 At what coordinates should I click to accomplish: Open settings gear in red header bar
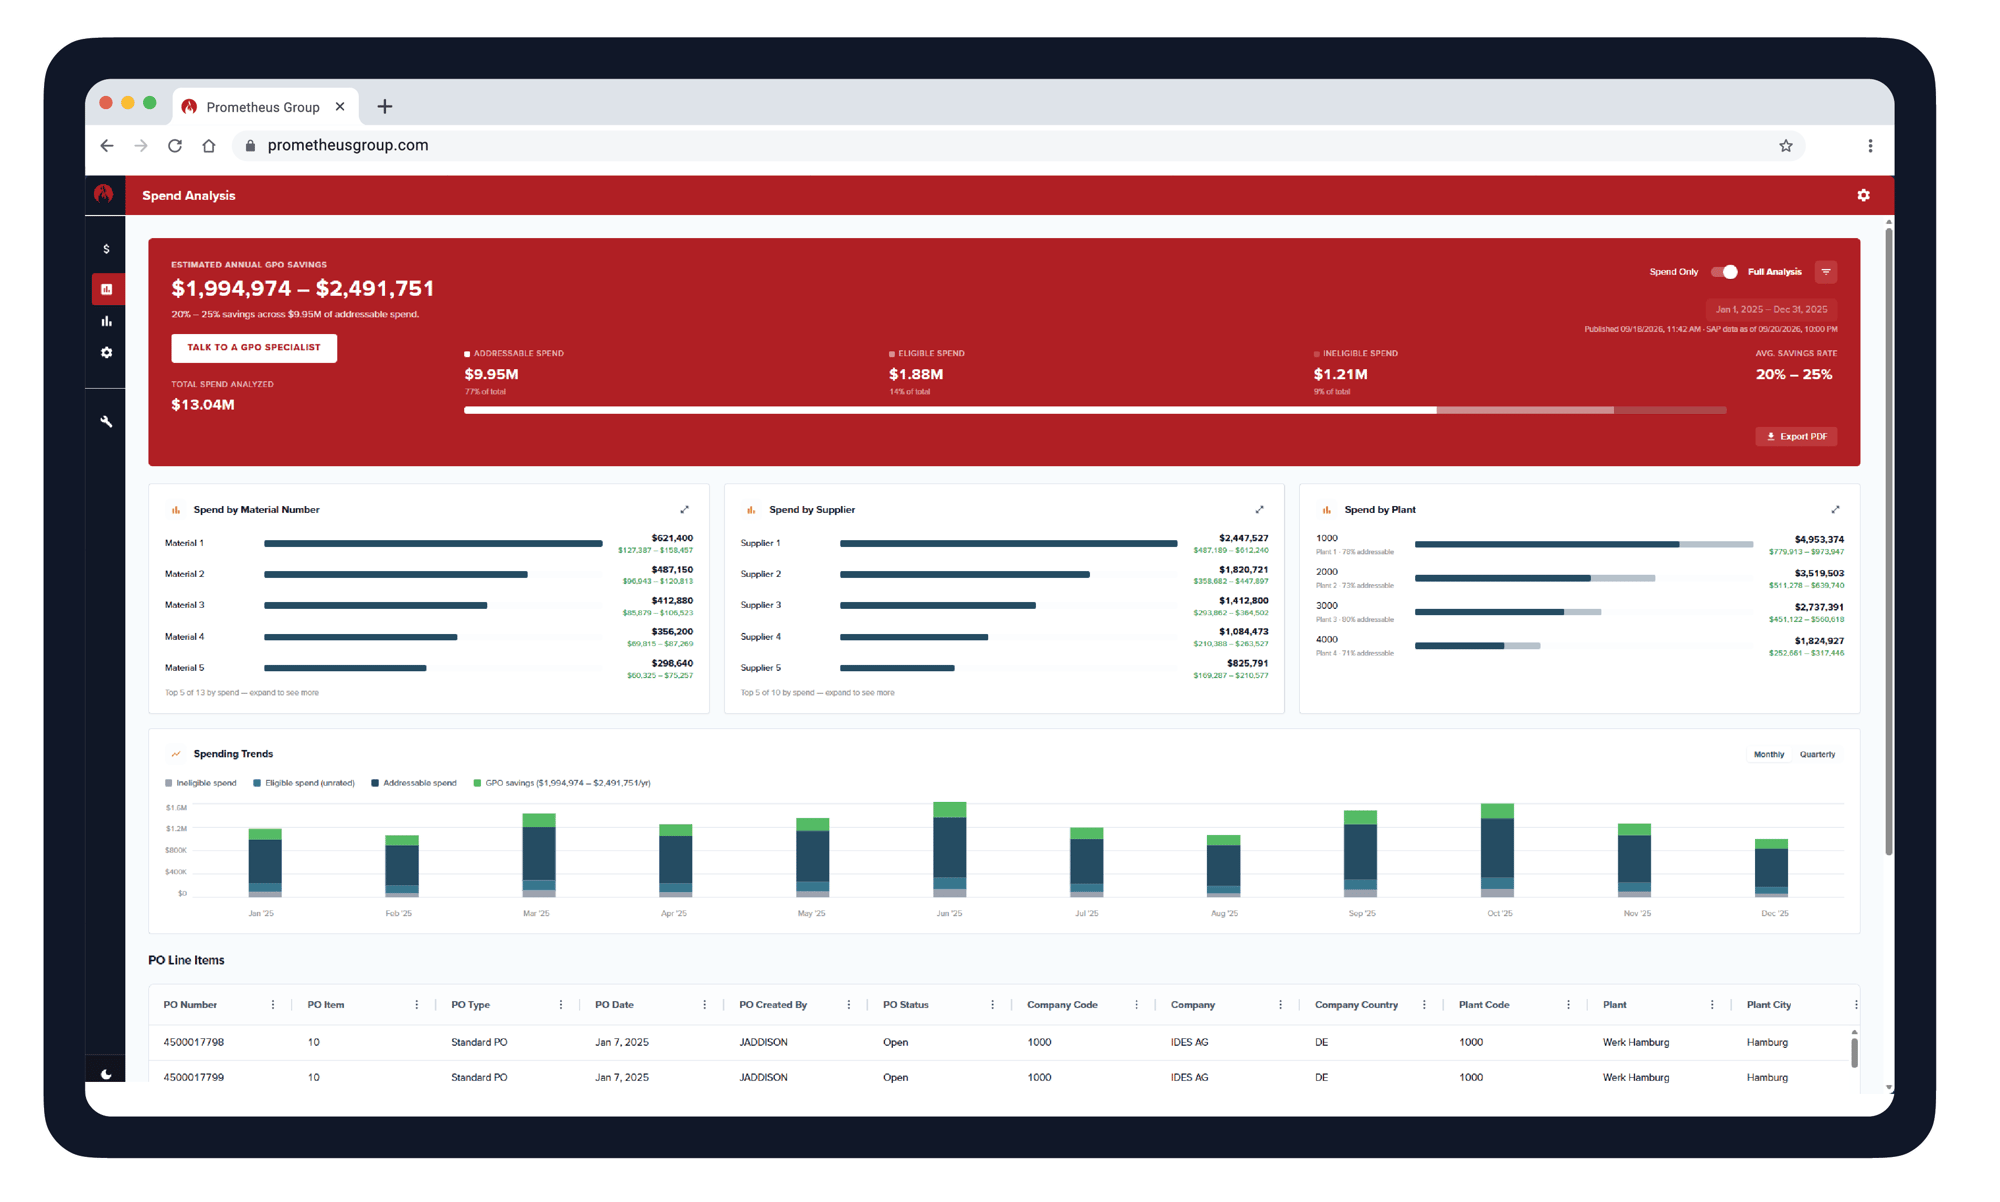pyautogui.click(x=1863, y=195)
